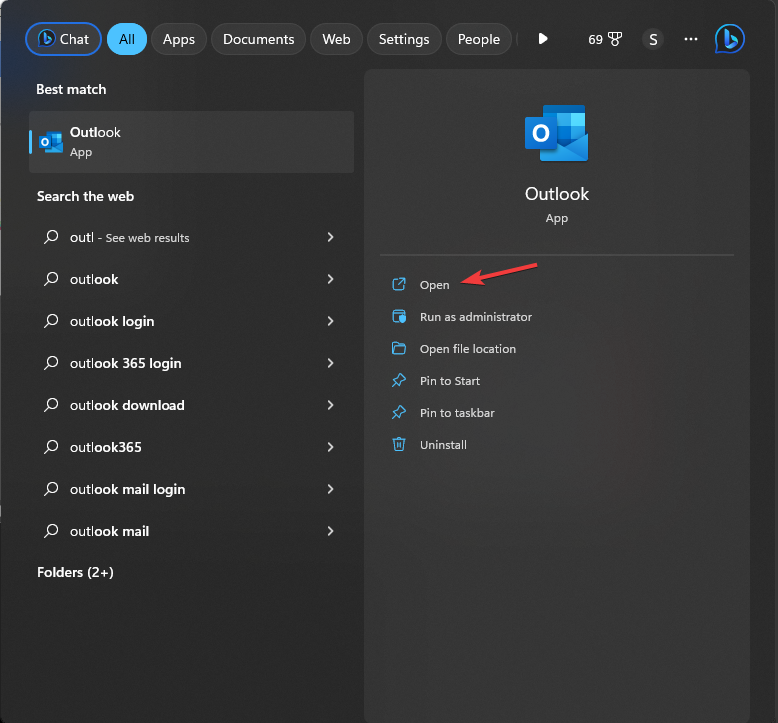Choose Pin to Start for Outlook
The width and height of the screenshot is (778, 723).
tap(449, 381)
